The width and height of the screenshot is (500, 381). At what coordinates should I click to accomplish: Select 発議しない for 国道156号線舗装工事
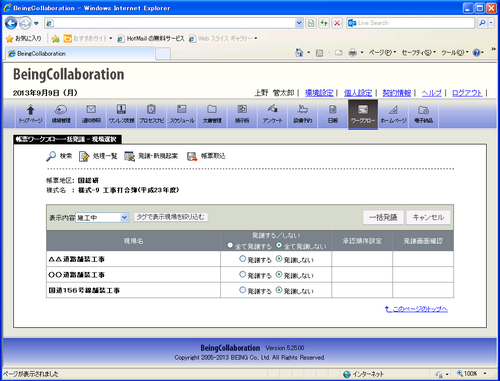point(279,290)
